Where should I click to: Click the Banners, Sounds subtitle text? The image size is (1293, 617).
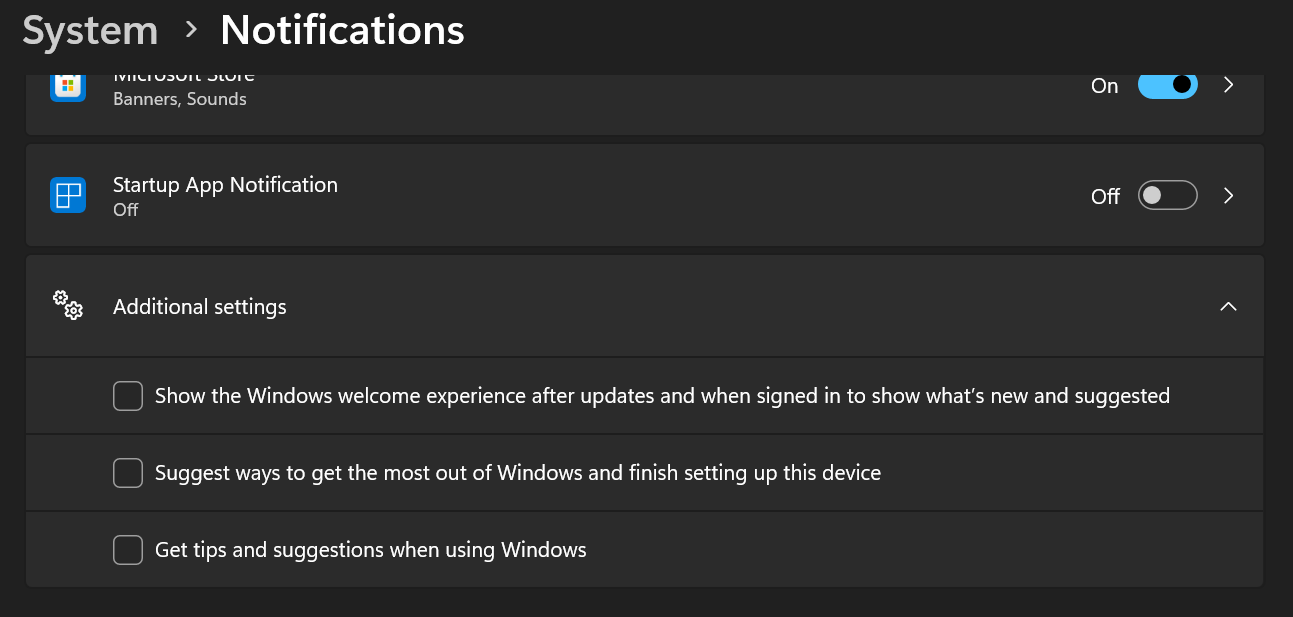coord(180,99)
